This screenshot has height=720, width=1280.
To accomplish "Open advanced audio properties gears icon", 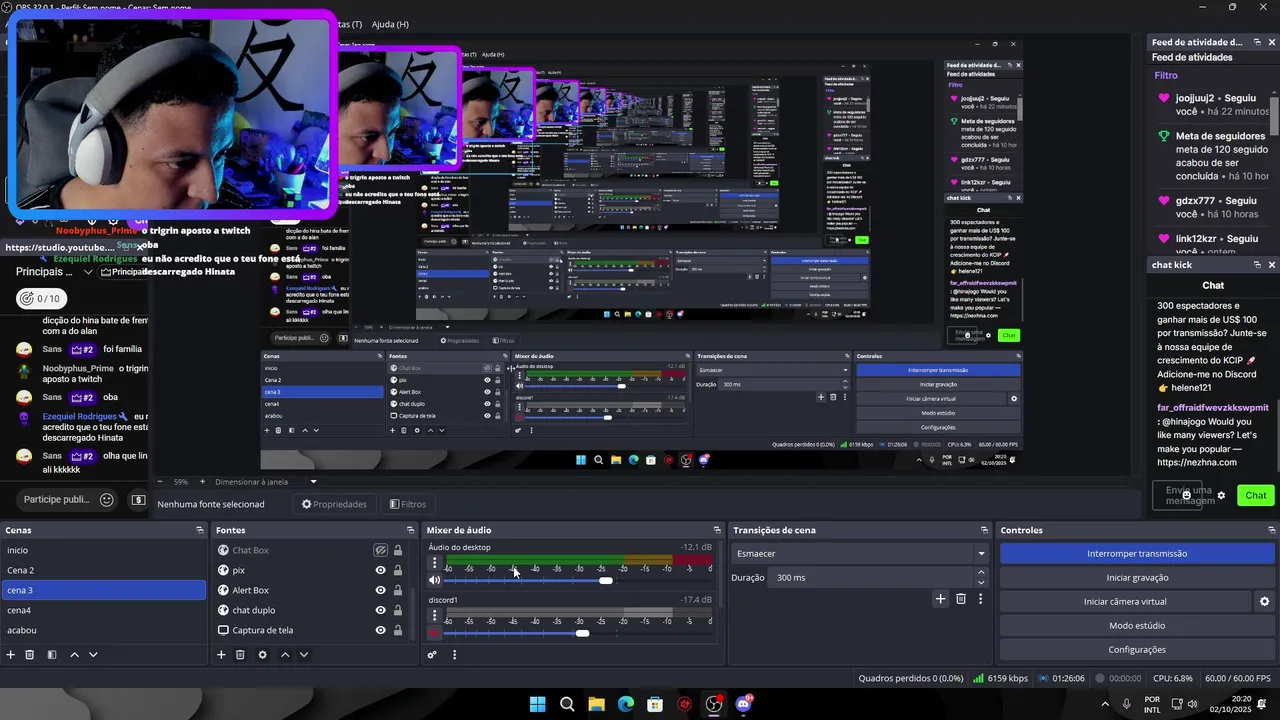I will [432, 655].
